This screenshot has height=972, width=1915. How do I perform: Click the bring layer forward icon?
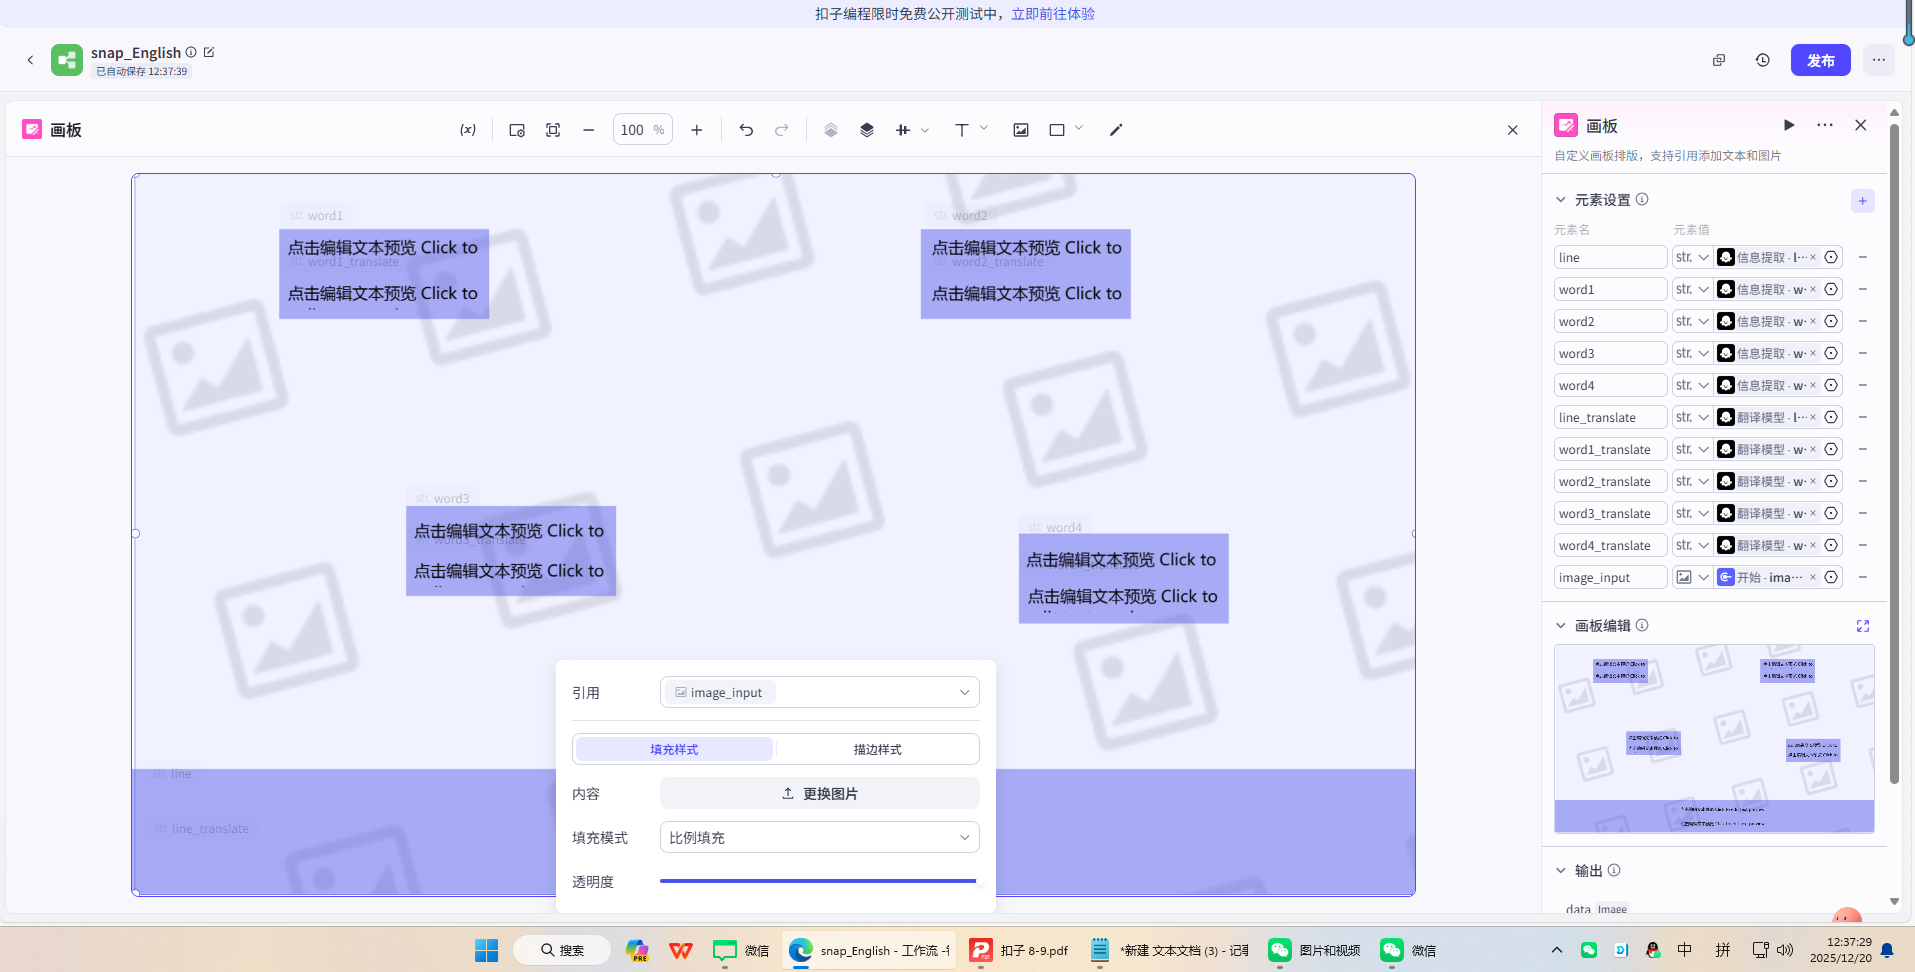(x=831, y=130)
